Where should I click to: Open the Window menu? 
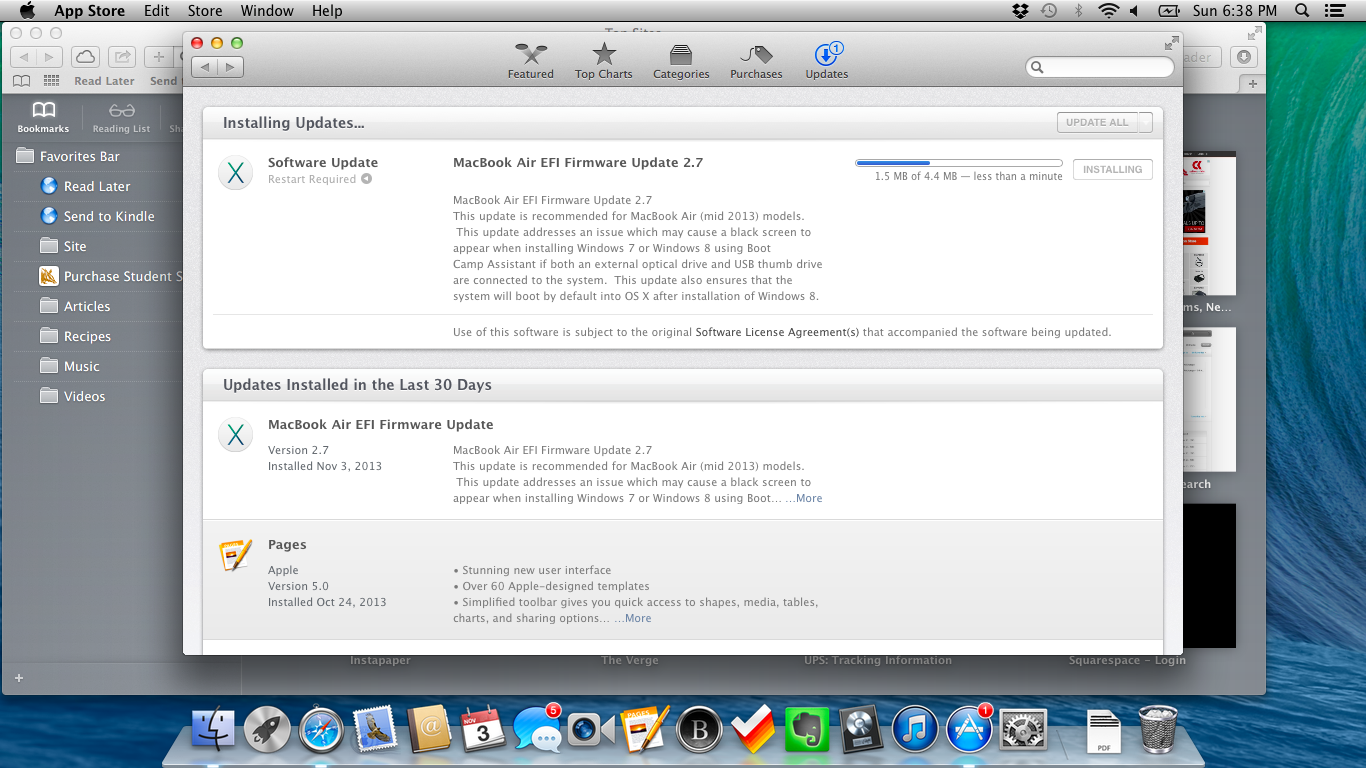pos(267,11)
